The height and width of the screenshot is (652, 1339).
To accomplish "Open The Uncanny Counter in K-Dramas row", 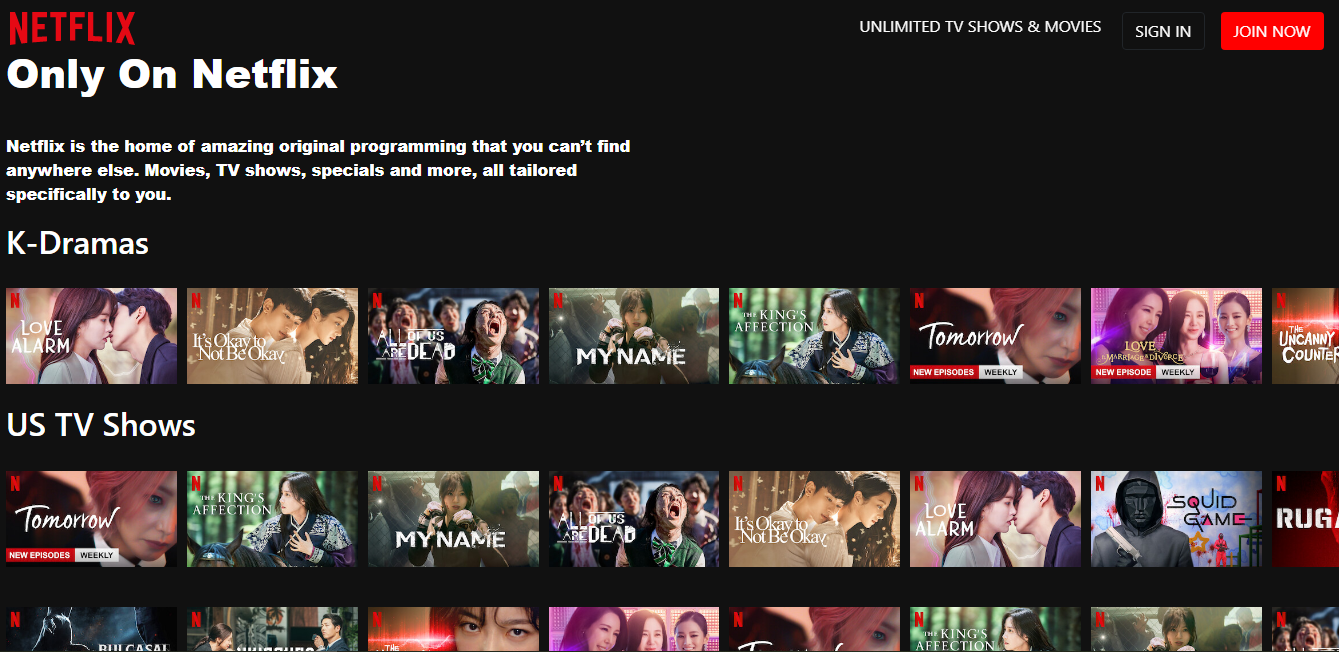I will pyautogui.click(x=1305, y=336).
